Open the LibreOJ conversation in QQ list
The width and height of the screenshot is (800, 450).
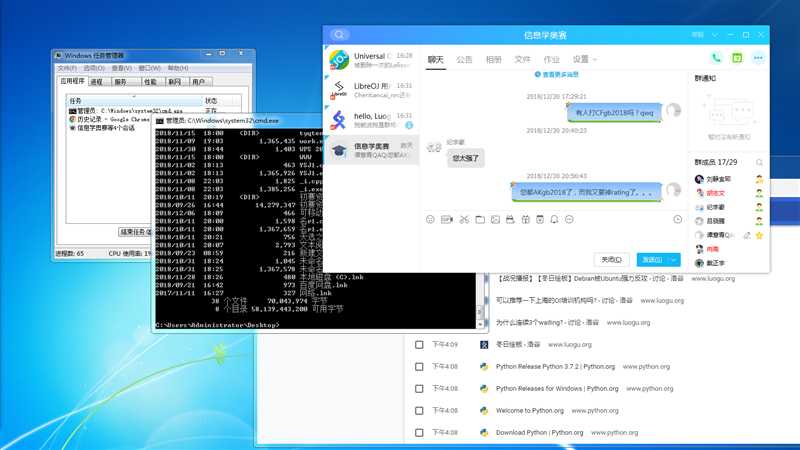click(x=371, y=90)
